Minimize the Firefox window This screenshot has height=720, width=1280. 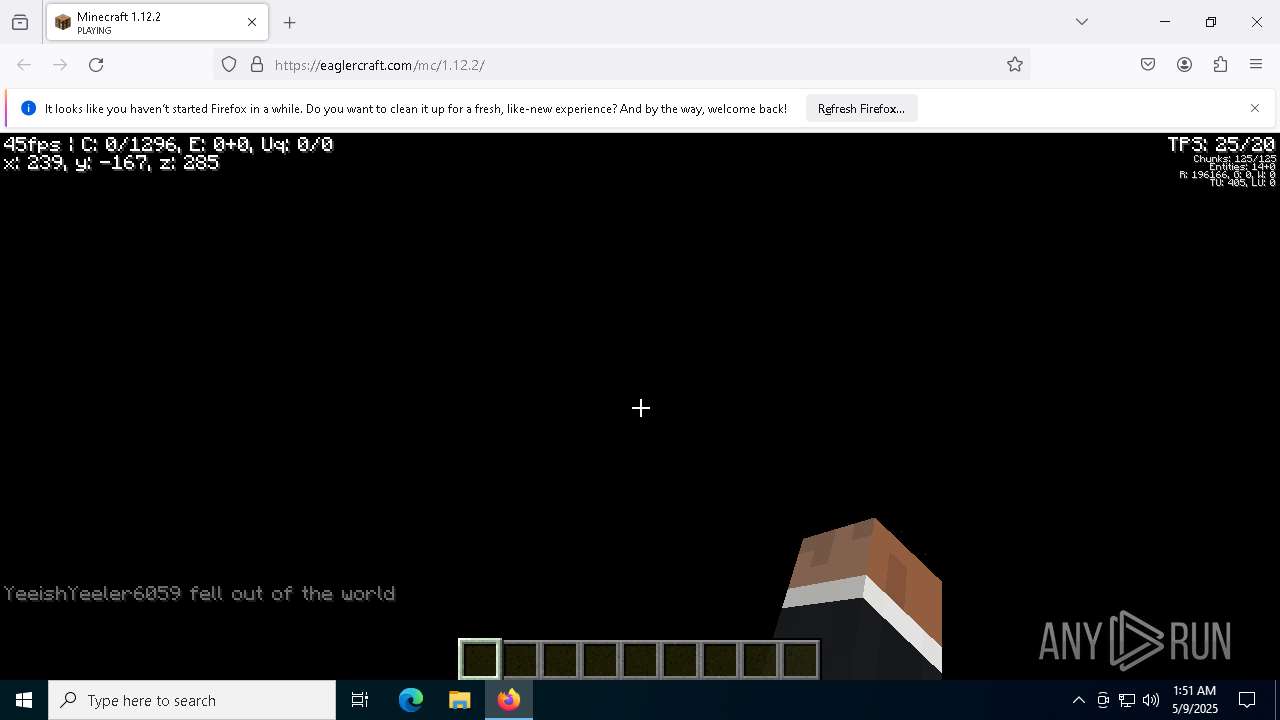pos(1165,22)
